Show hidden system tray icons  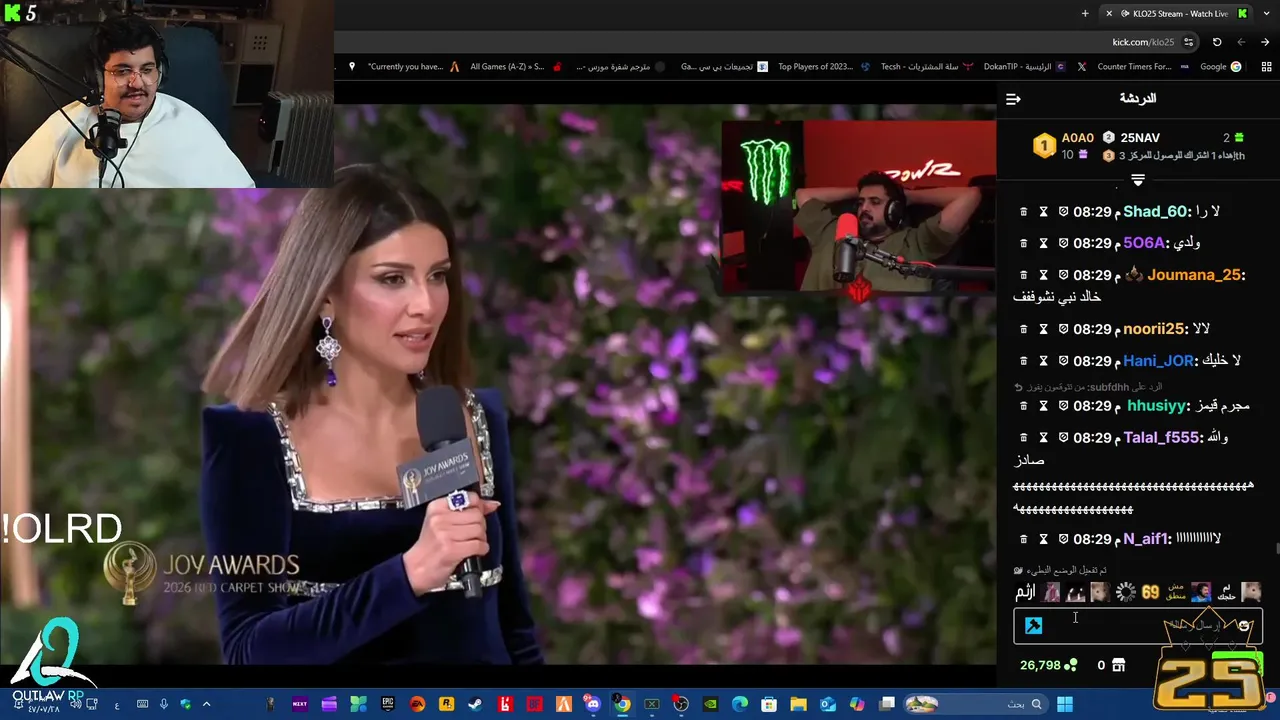(x=207, y=704)
